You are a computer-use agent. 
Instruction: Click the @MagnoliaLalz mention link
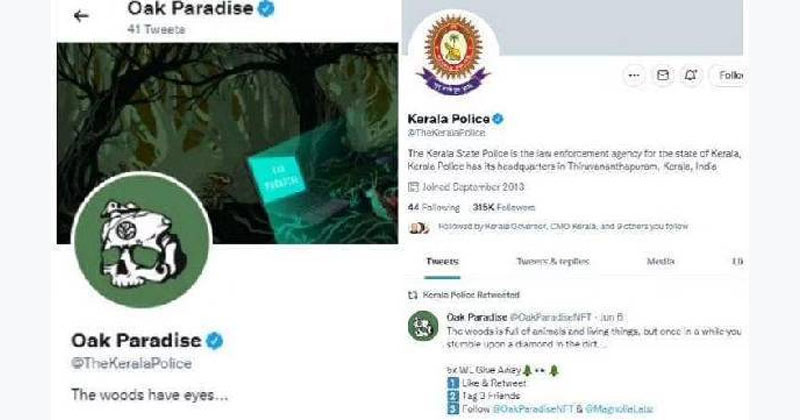pos(619,409)
